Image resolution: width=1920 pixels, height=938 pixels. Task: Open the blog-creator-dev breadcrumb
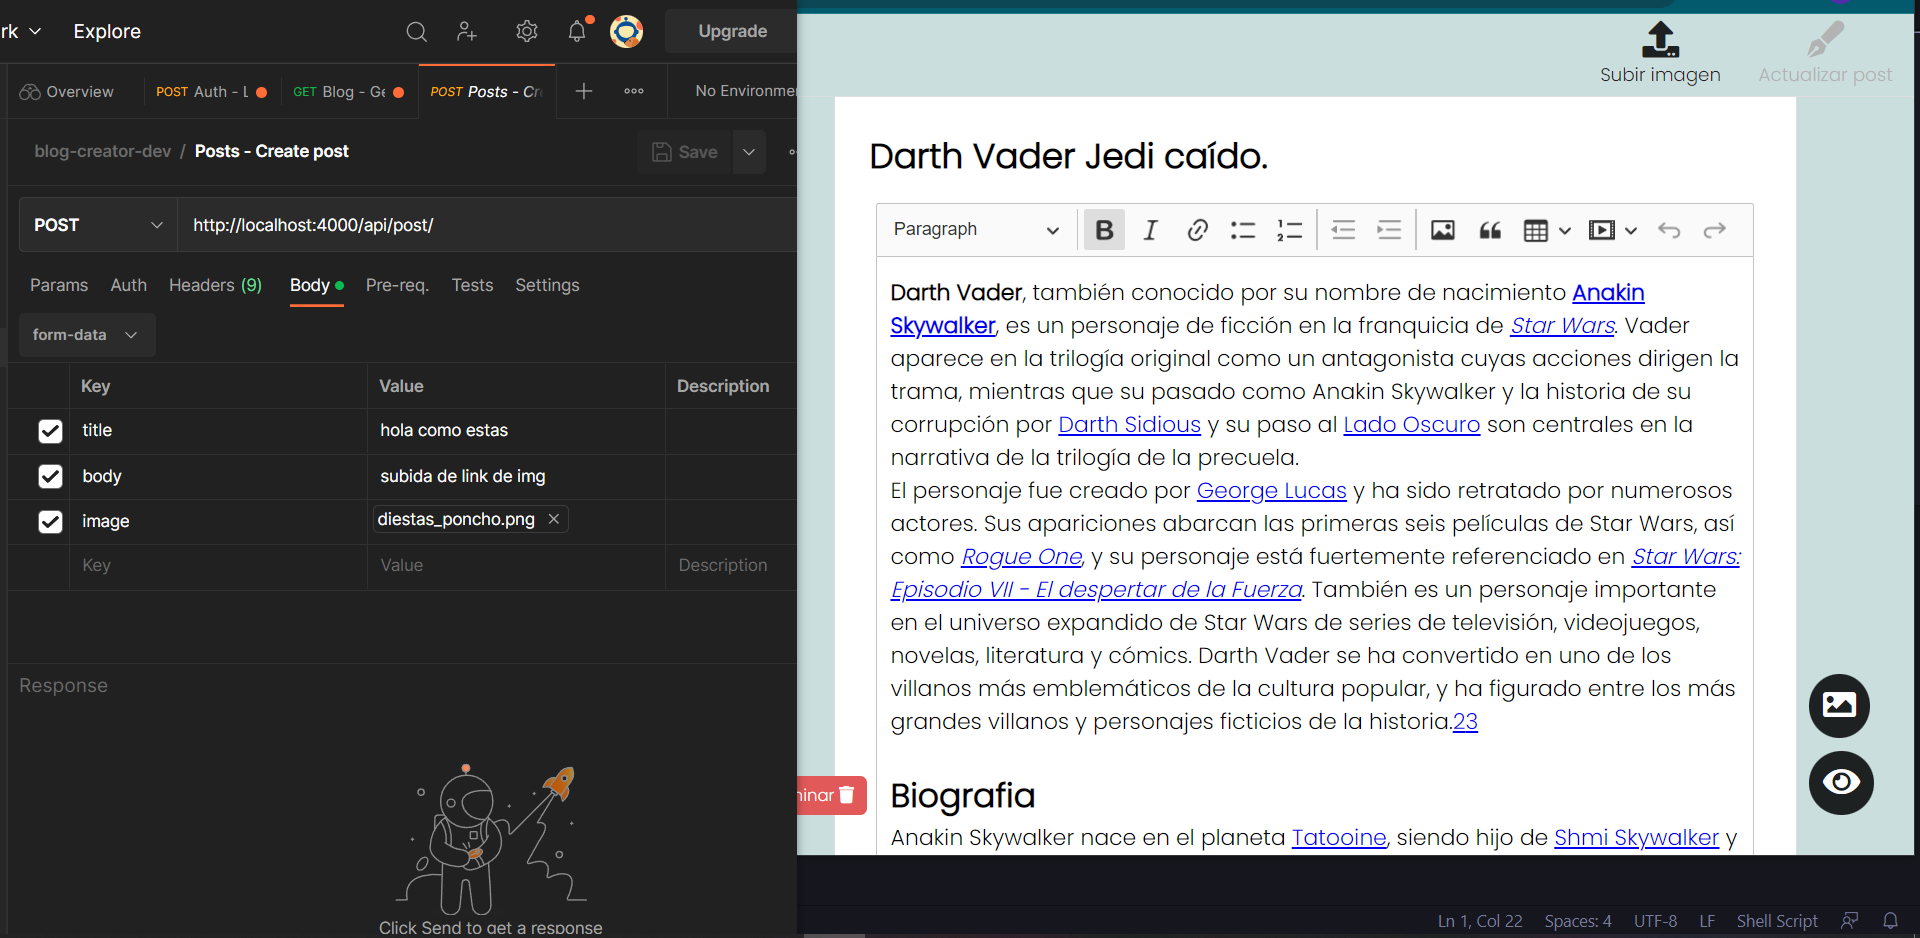point(103,151)
